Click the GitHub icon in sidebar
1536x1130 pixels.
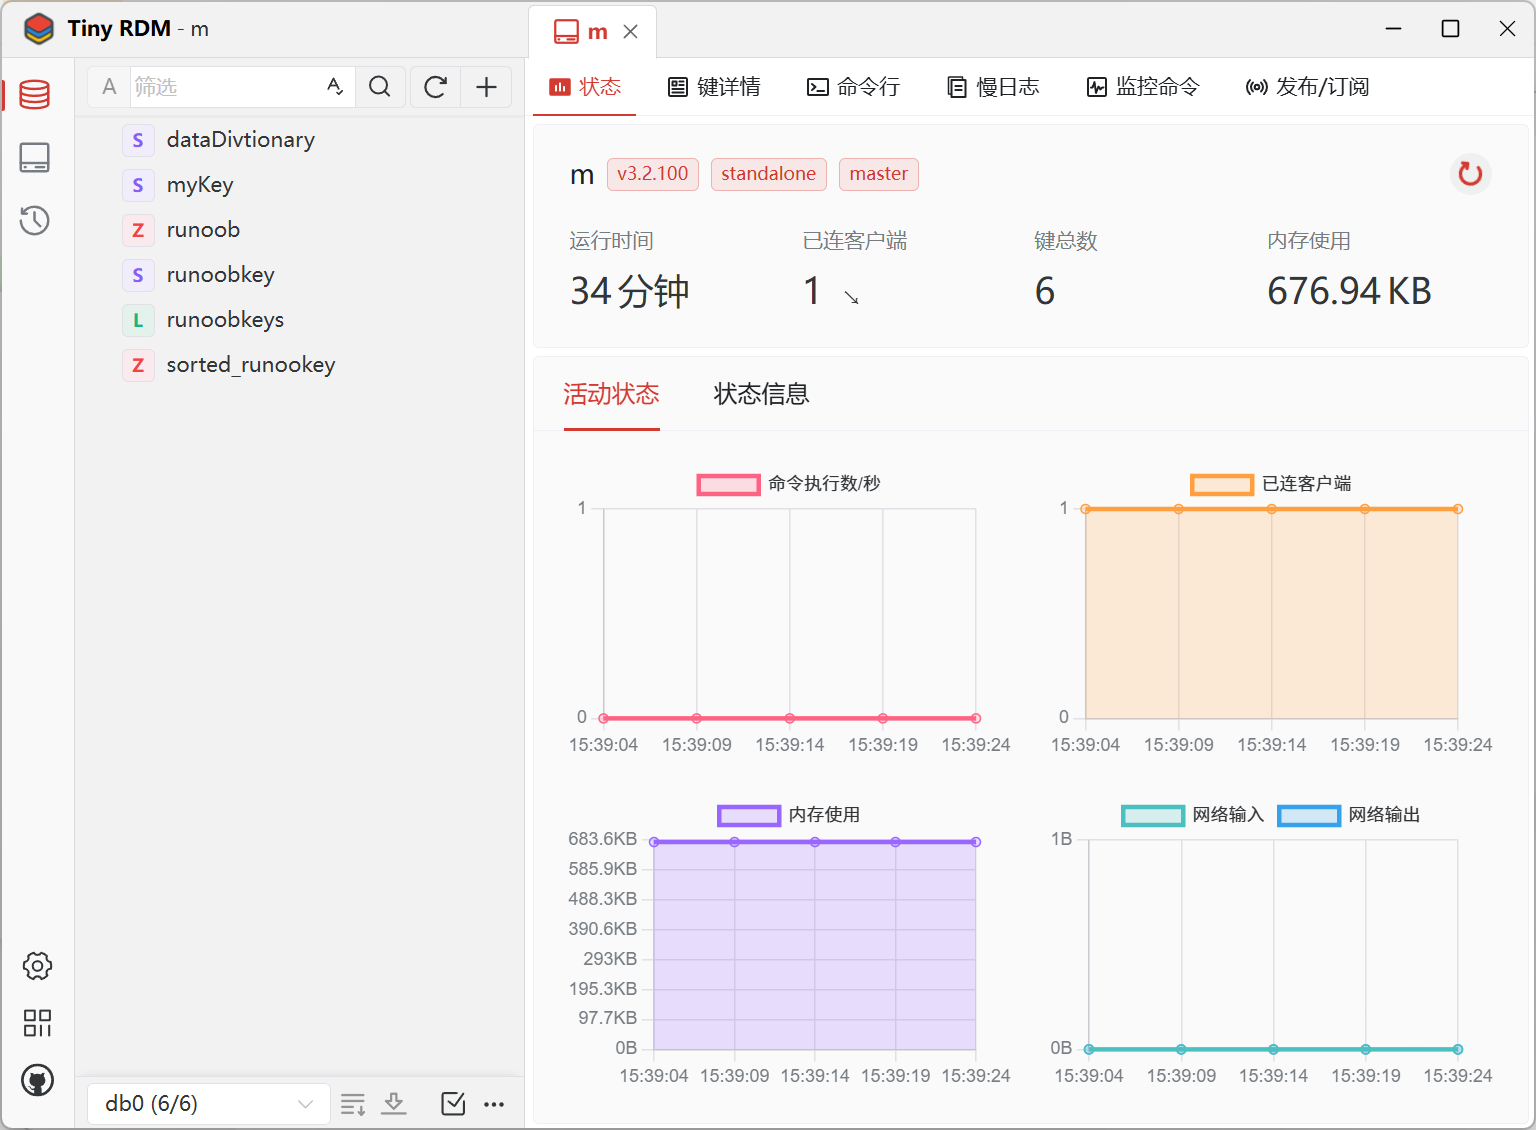click(x=37, y=1080)
